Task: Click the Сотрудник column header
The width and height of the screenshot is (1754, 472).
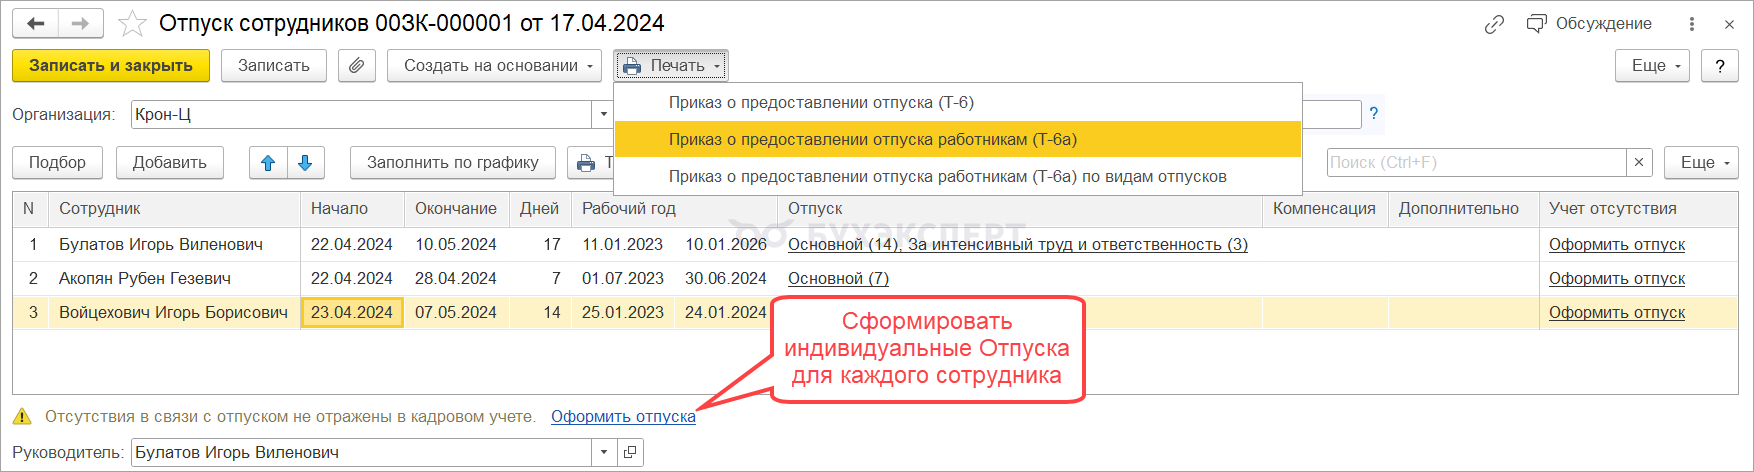Action: [x=174, y=209]
